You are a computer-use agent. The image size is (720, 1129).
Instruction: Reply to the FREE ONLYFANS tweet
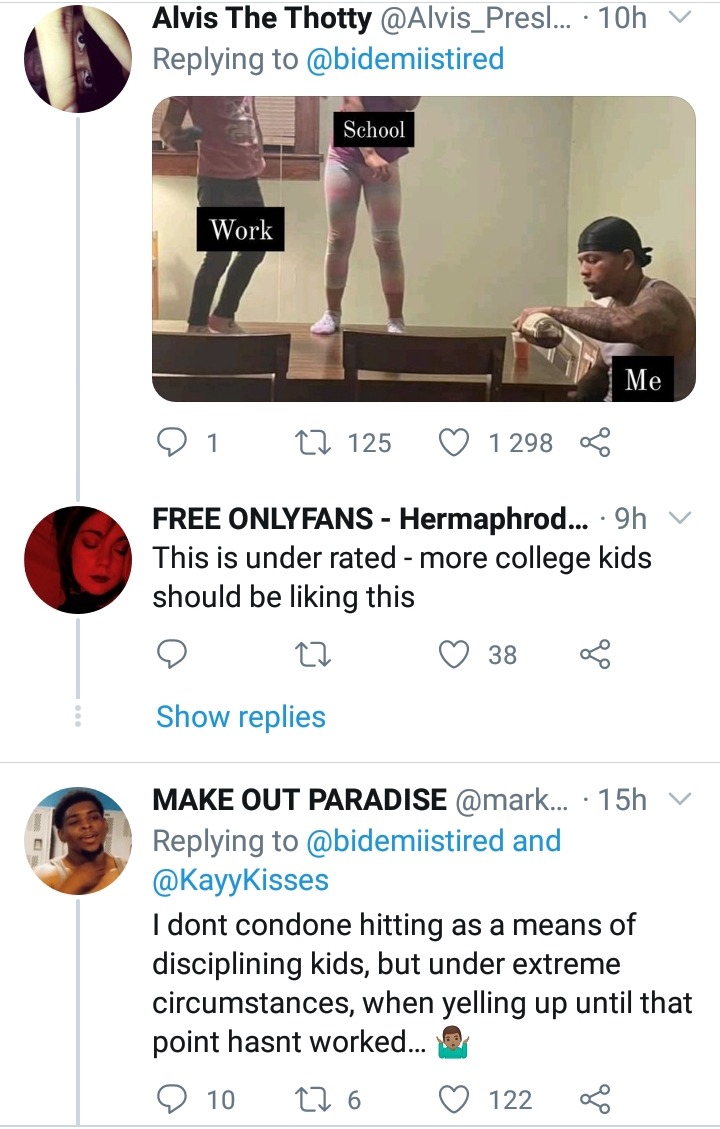coord(172,654)
